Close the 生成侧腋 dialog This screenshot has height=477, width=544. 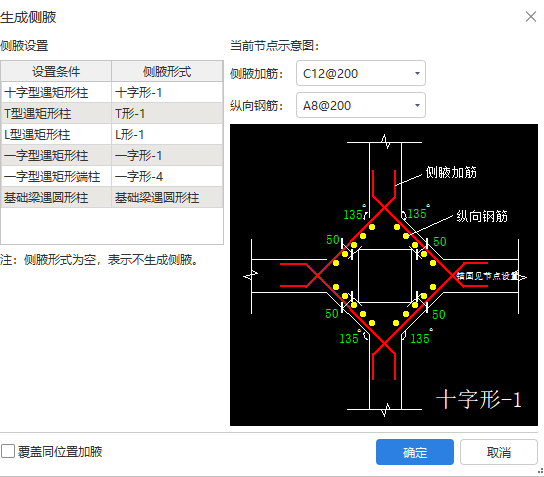click(x=530, y=16)
